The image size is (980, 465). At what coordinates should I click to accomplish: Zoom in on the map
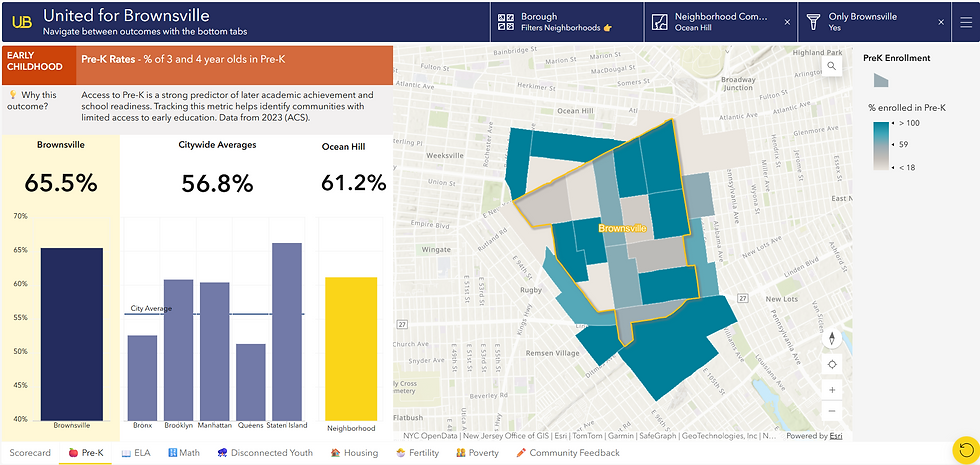[x=831, y=390]
